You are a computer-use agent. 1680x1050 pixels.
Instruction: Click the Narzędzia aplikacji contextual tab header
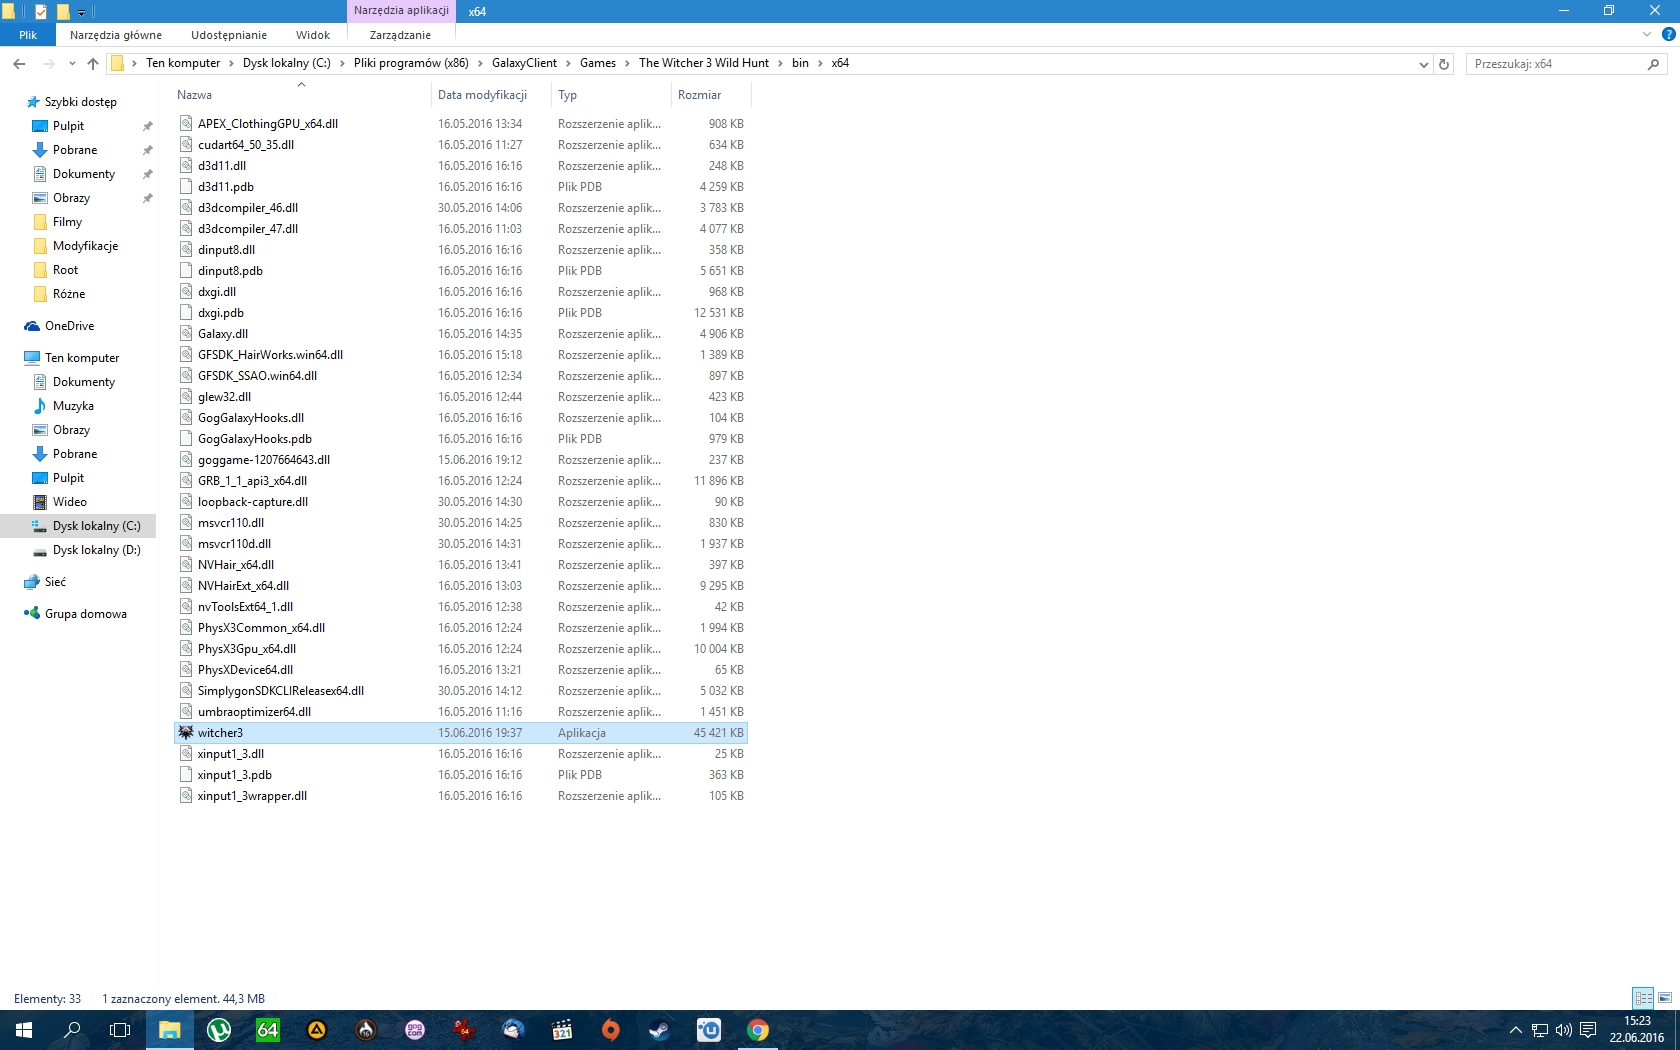coord(401,11)
